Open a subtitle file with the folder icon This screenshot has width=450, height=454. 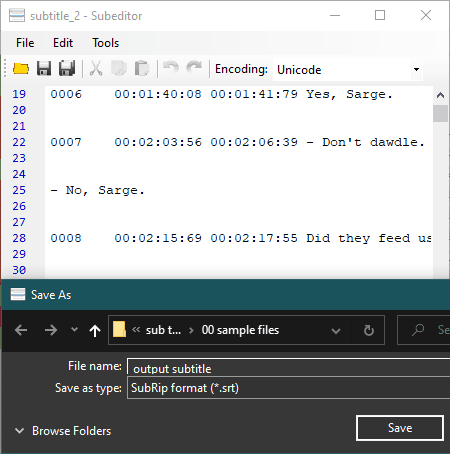click(x=21, y=69)
